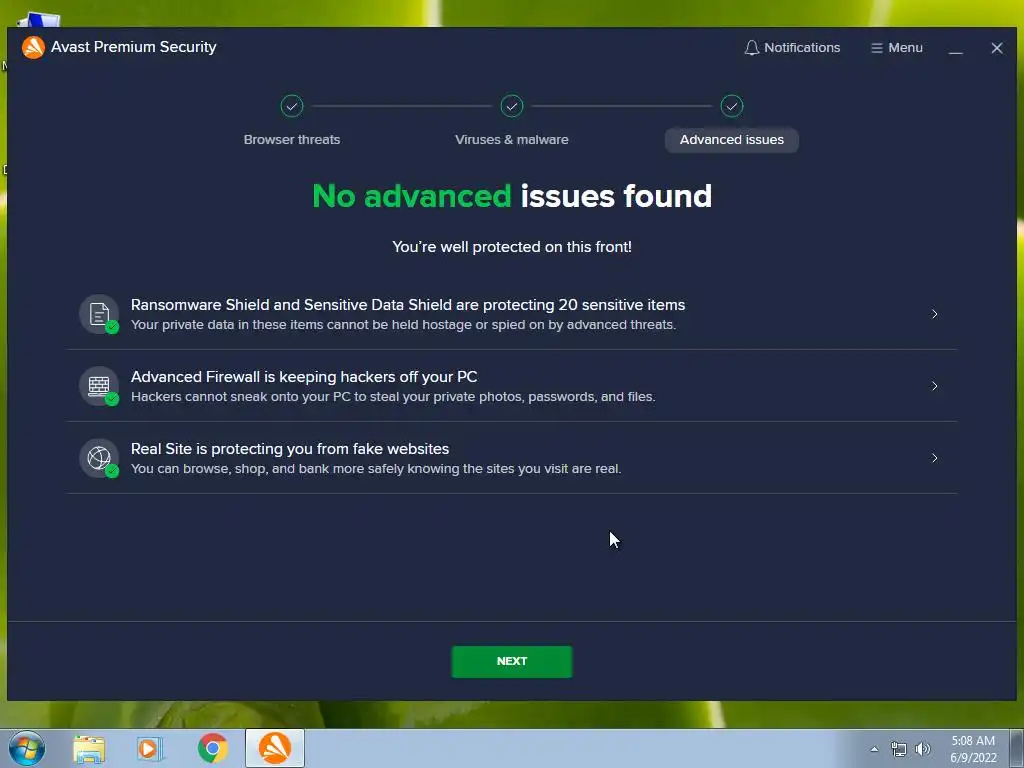Show hidden system tray icons
The image size is (1024, 768).
[x=874, y=749]
